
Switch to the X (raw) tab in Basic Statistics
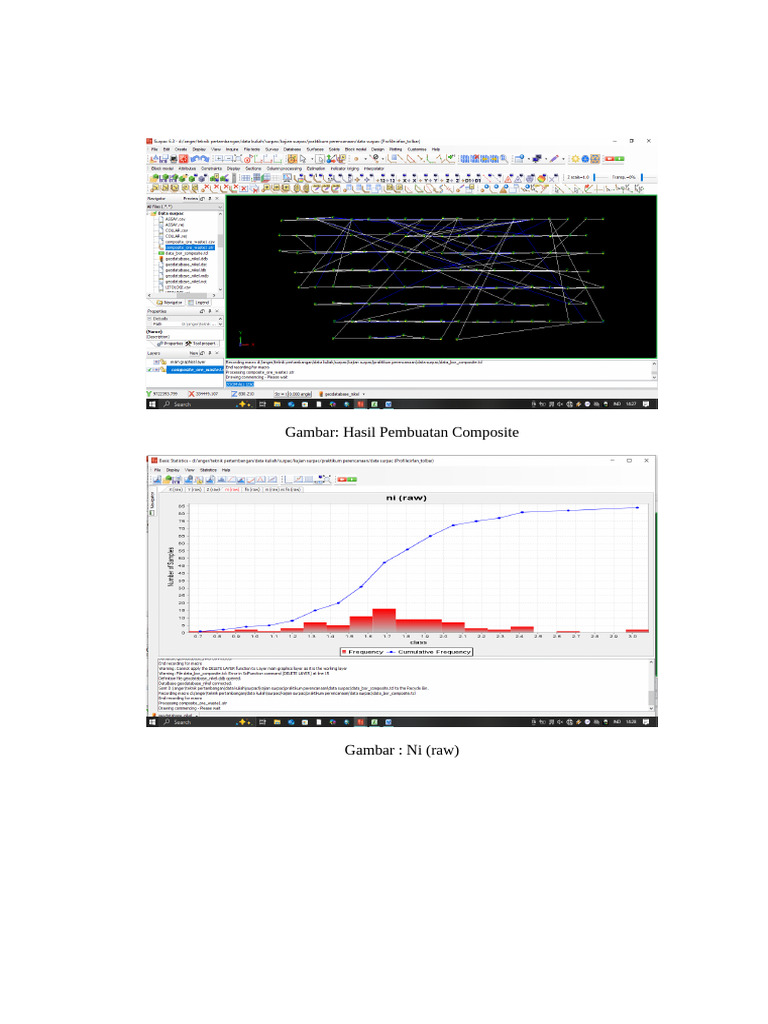(176, 489)
